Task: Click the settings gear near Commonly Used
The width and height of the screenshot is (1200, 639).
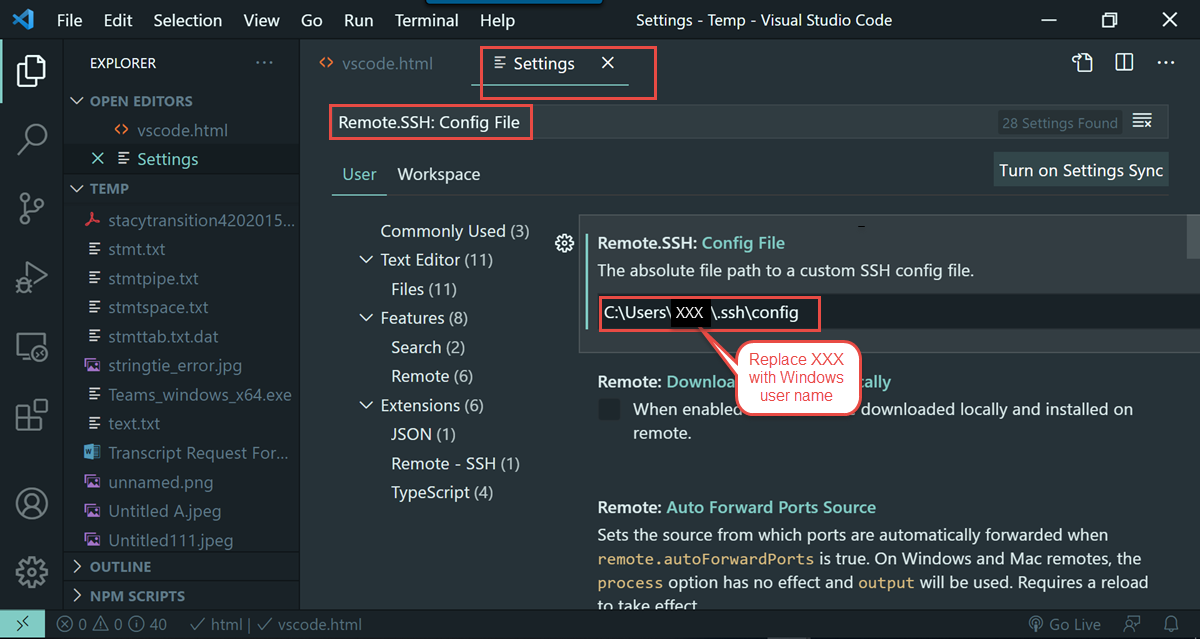Action: tap(564, 242)
